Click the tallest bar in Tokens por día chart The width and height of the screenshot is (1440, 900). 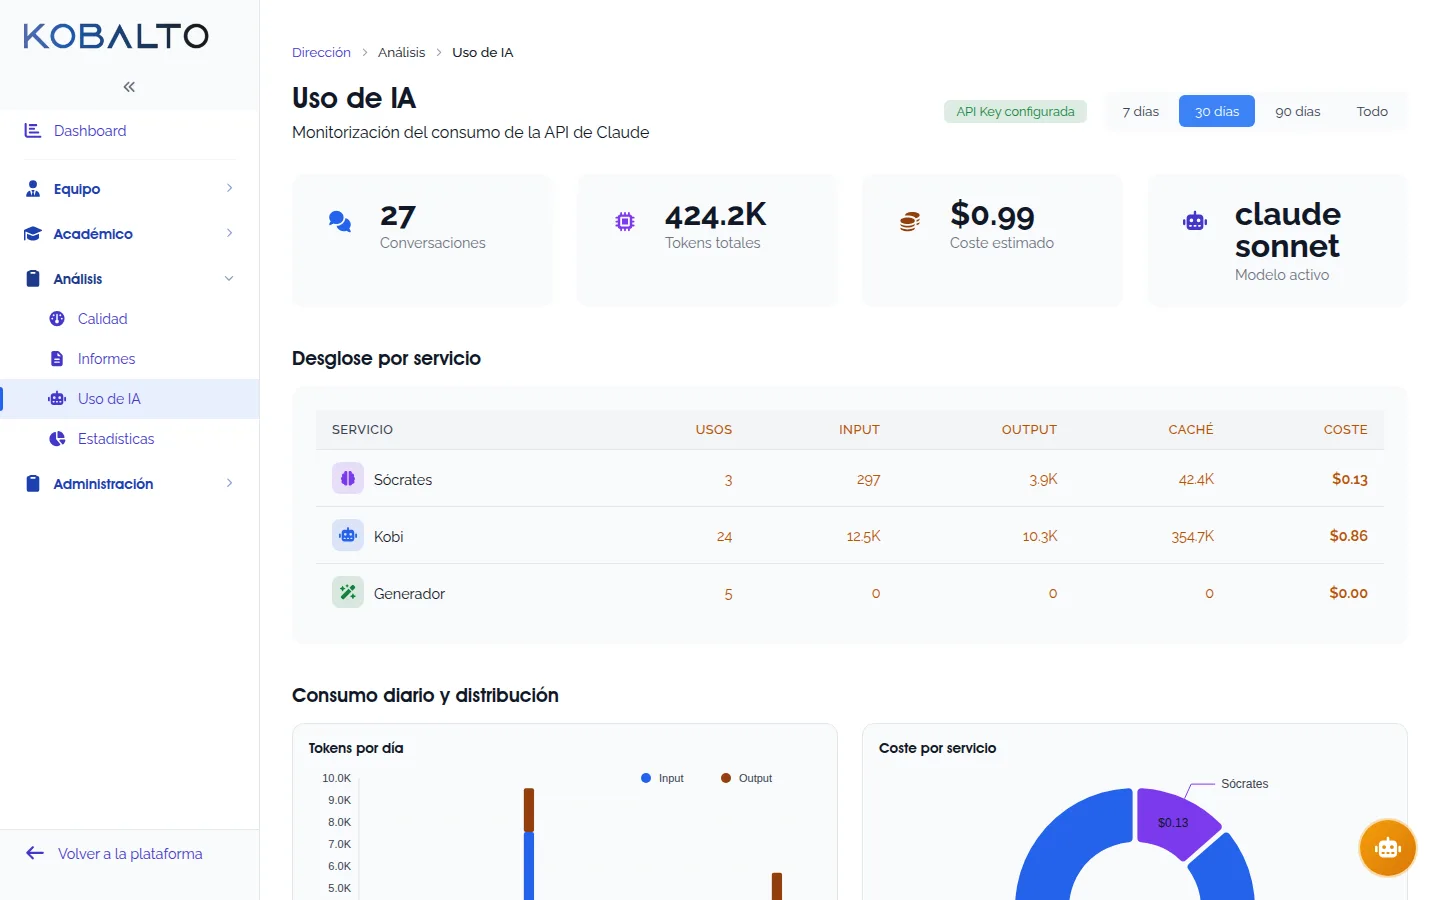coord(529,845)
